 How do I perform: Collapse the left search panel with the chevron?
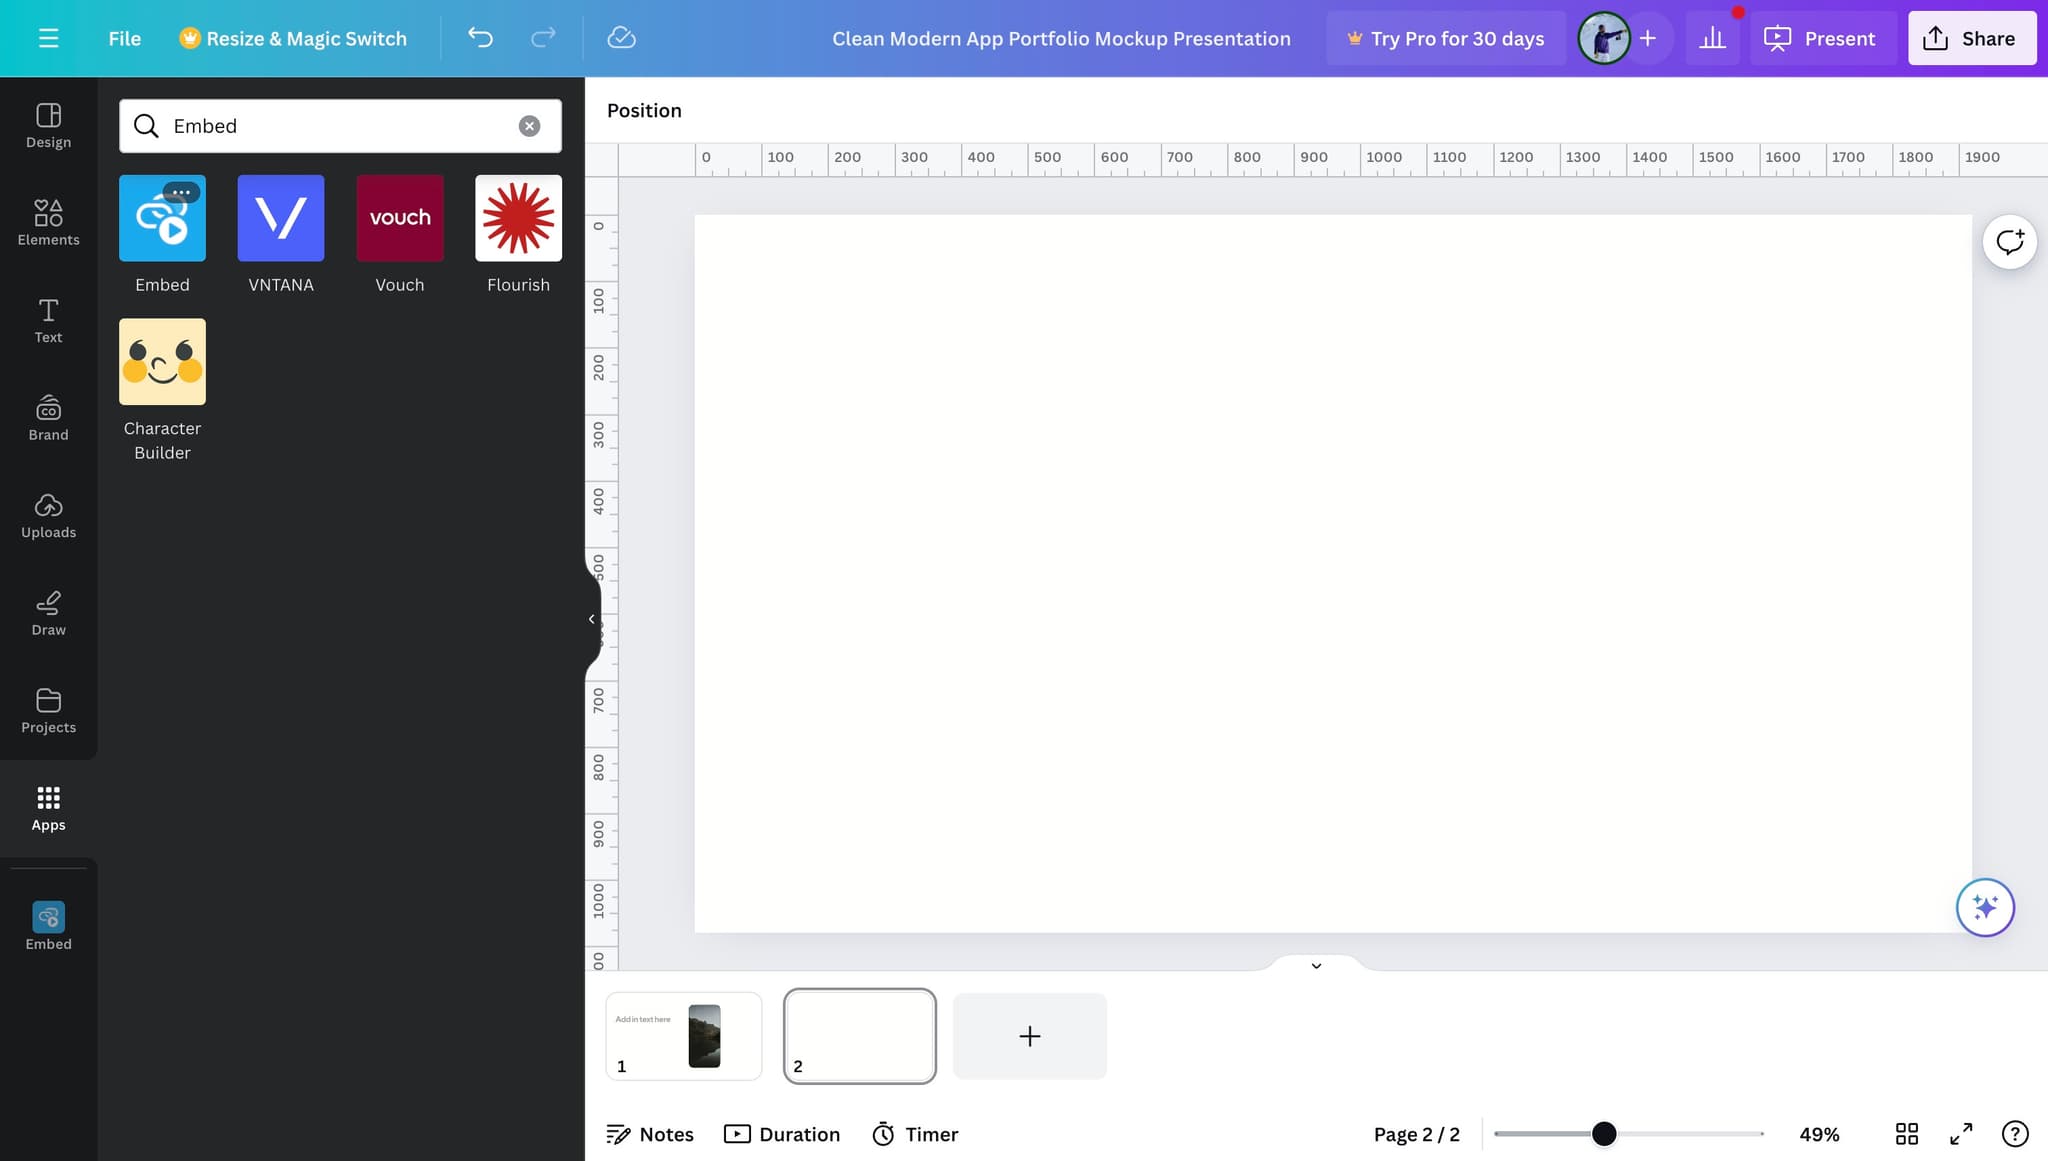click(592, 618)
